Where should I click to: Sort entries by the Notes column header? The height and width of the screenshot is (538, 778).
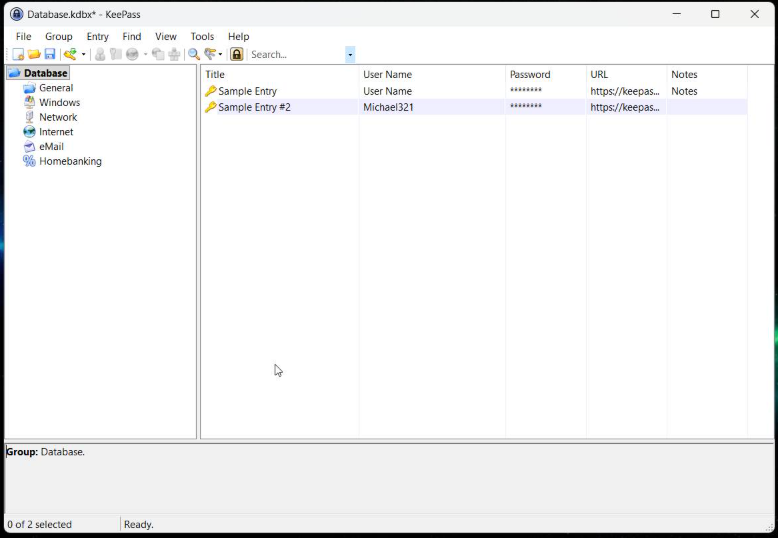708,74
